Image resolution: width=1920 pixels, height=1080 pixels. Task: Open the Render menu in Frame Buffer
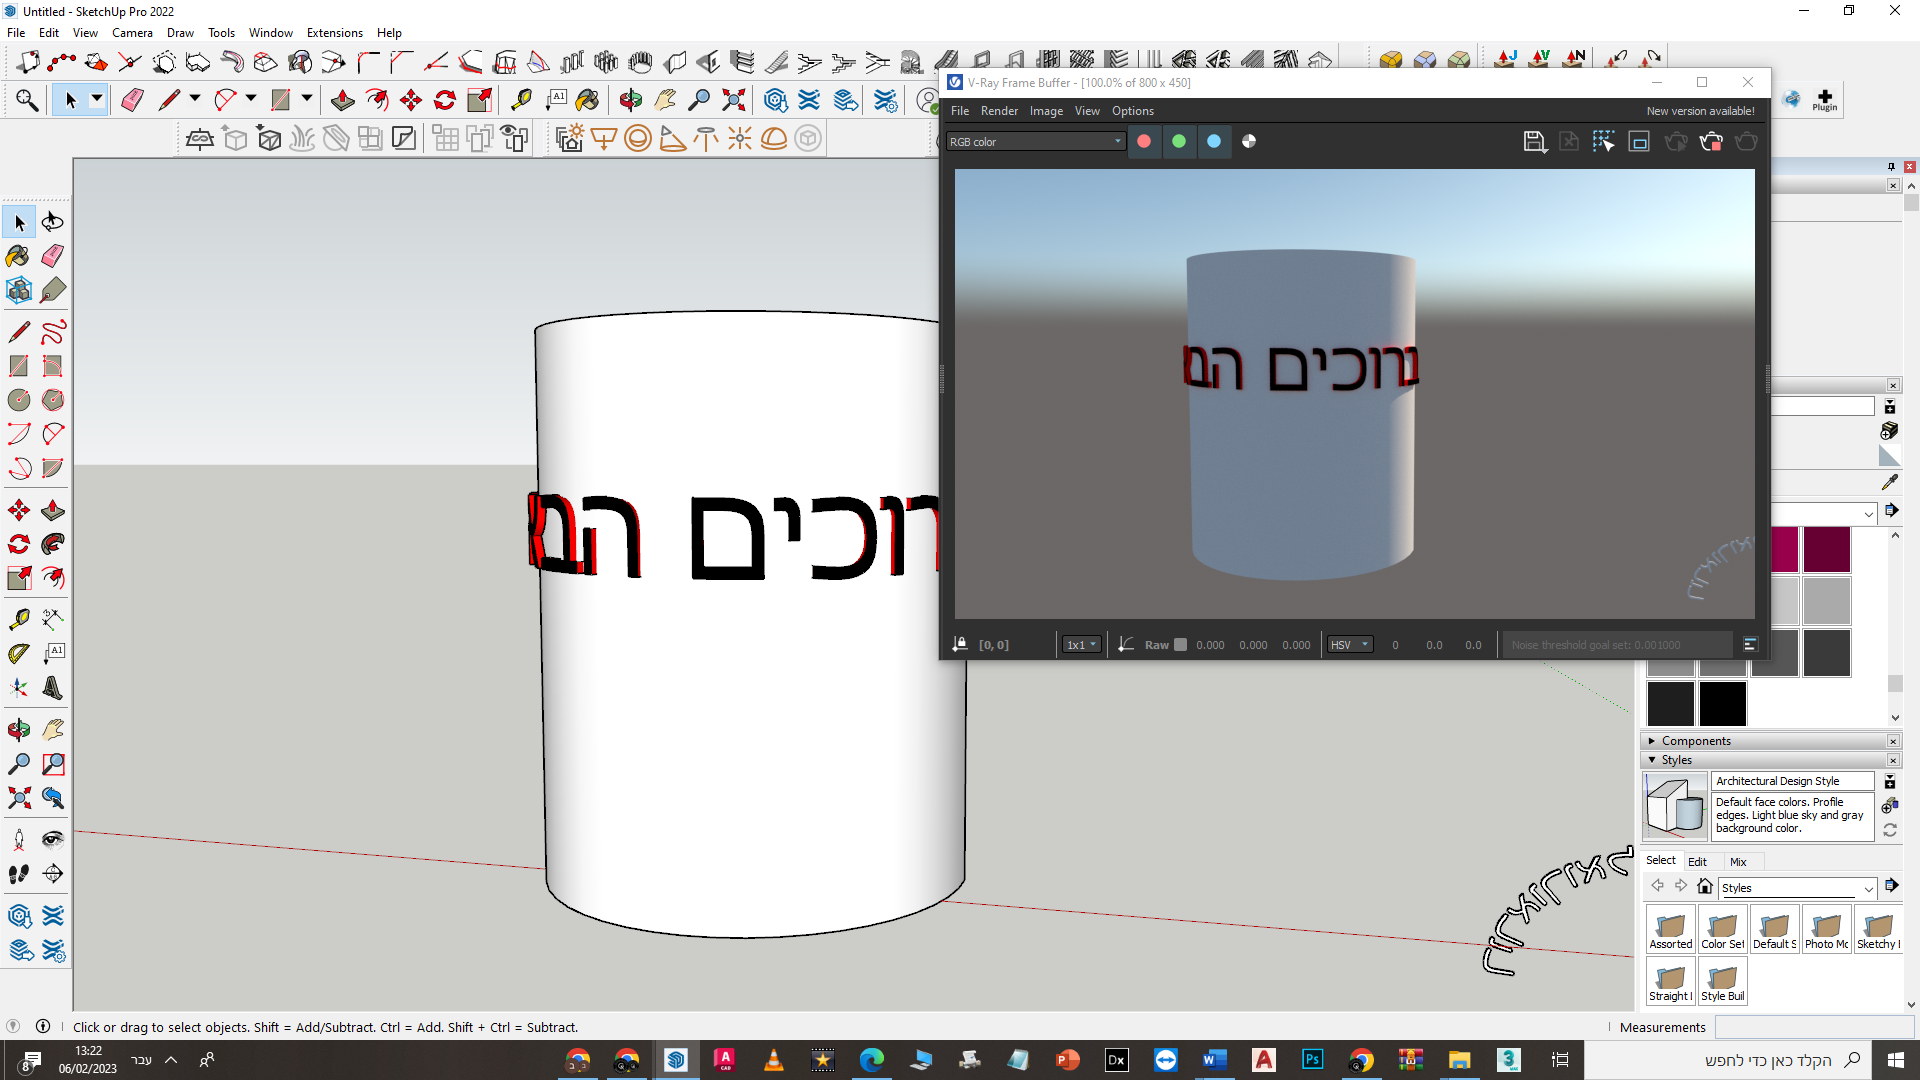coord(998,111)
